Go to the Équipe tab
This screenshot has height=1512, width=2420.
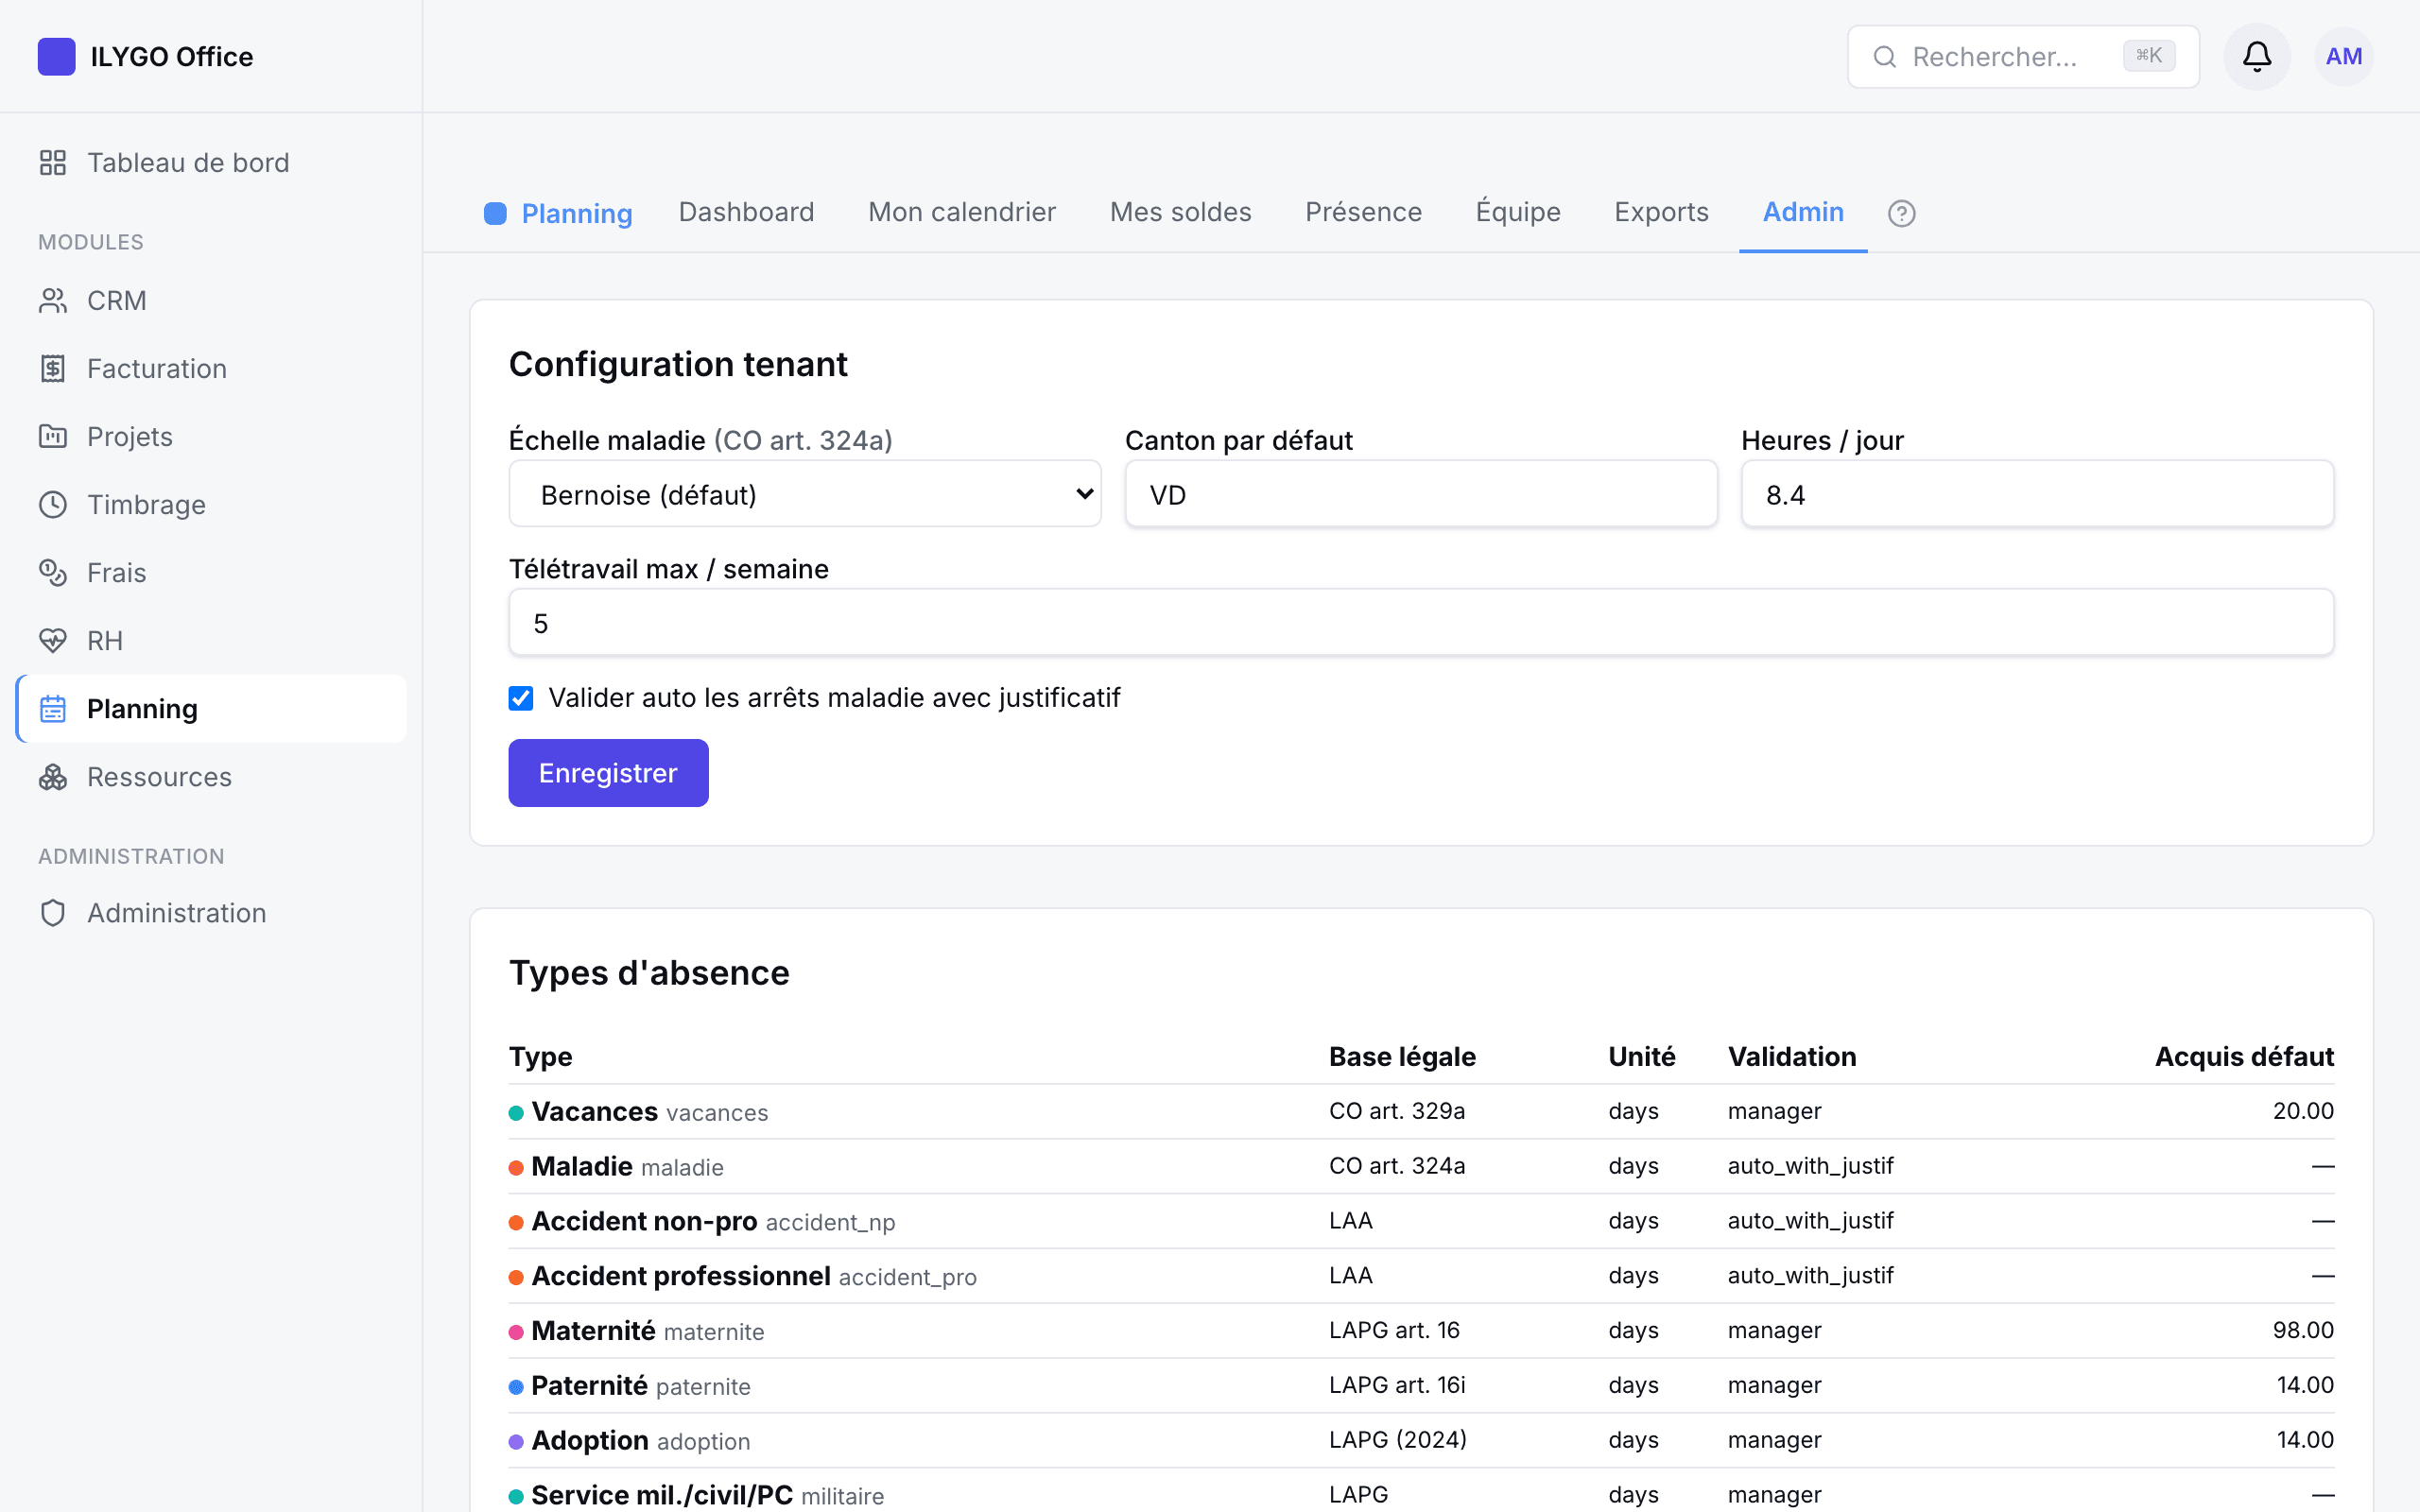1518,212
